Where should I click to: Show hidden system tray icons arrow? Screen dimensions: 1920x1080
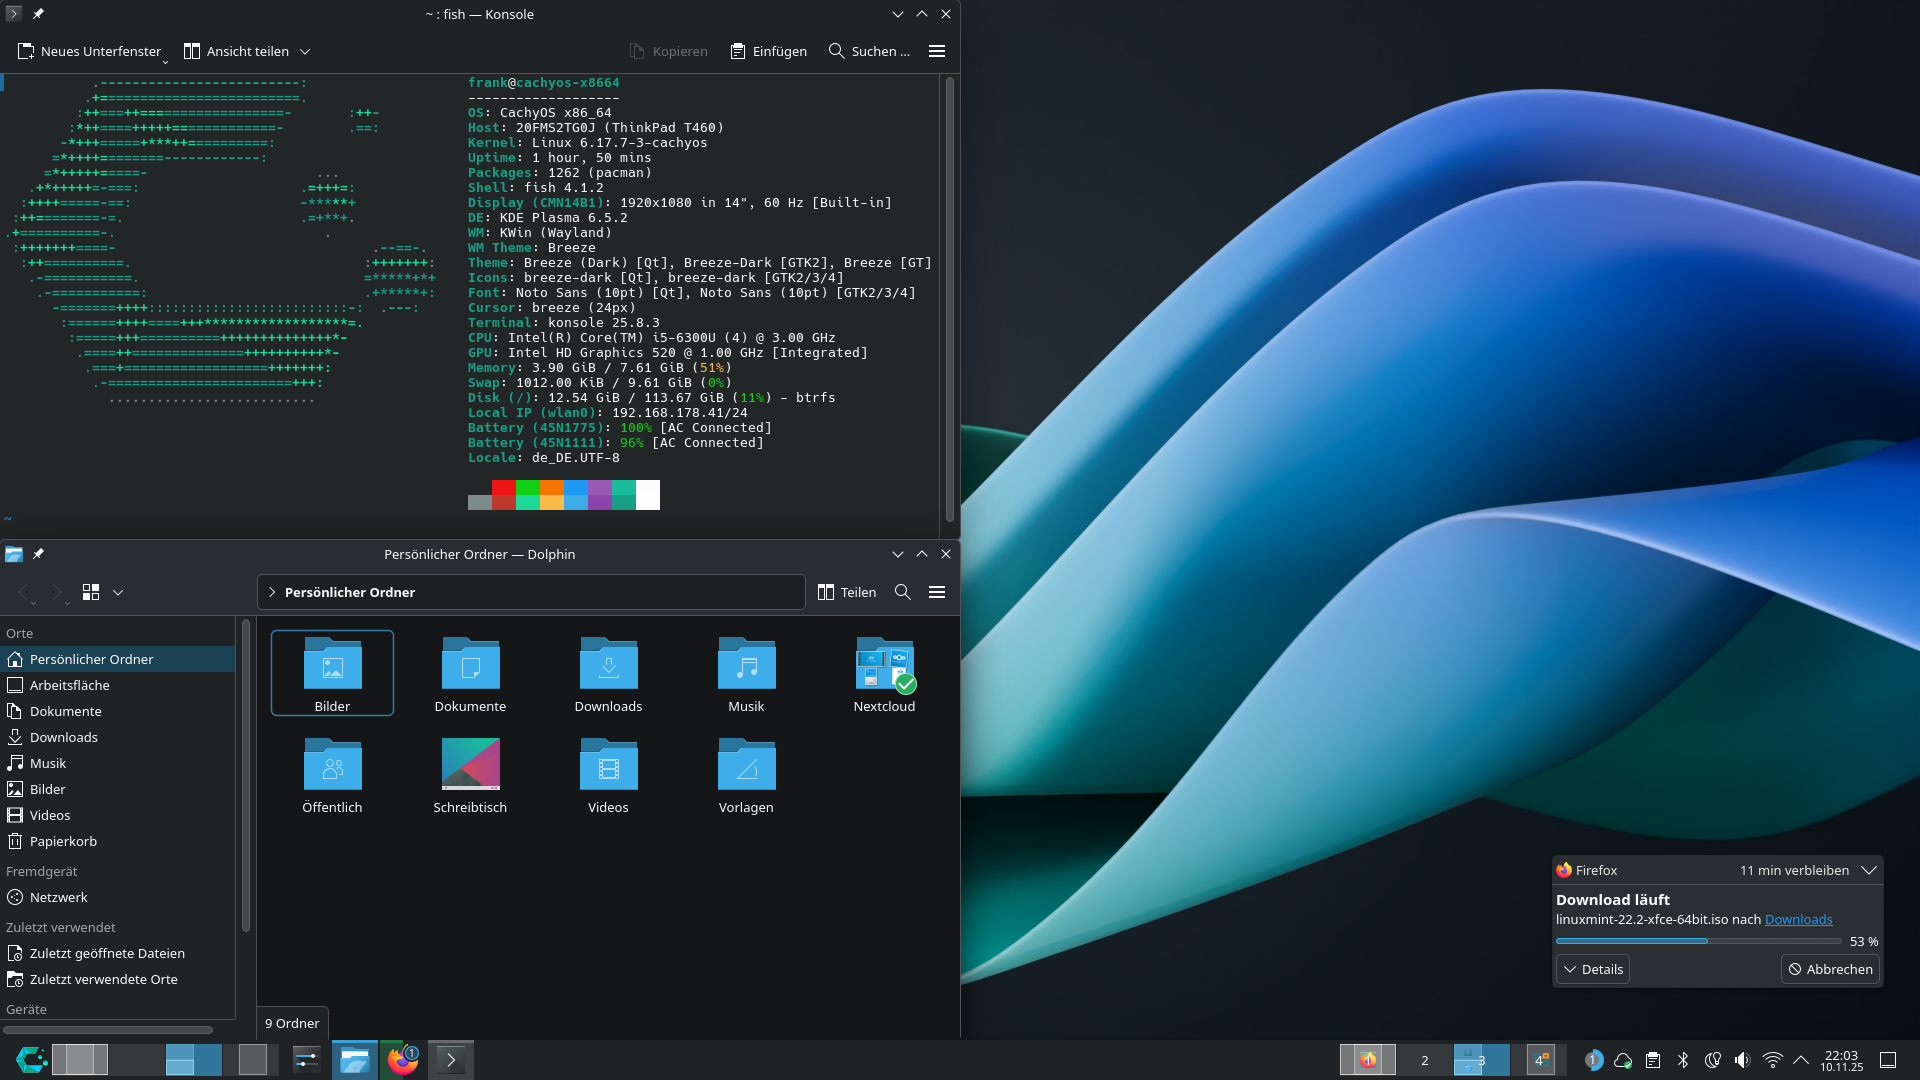pos(1801,1060)
